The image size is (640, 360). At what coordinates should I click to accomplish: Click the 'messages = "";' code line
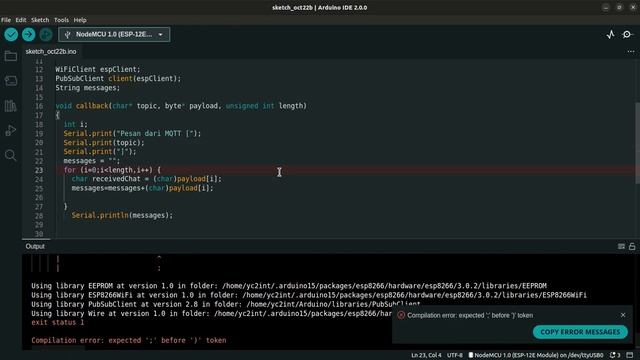(x=92, y=161)
